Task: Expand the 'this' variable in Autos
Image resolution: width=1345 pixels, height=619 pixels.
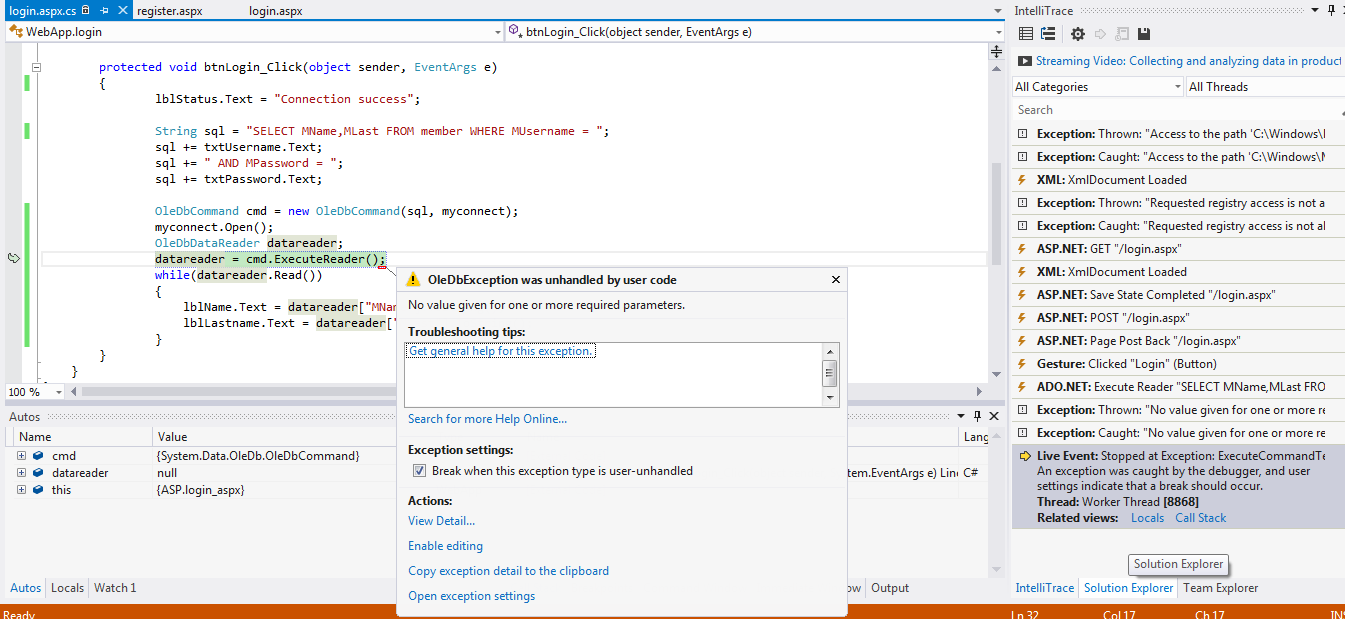Action: tap(21, 490)
